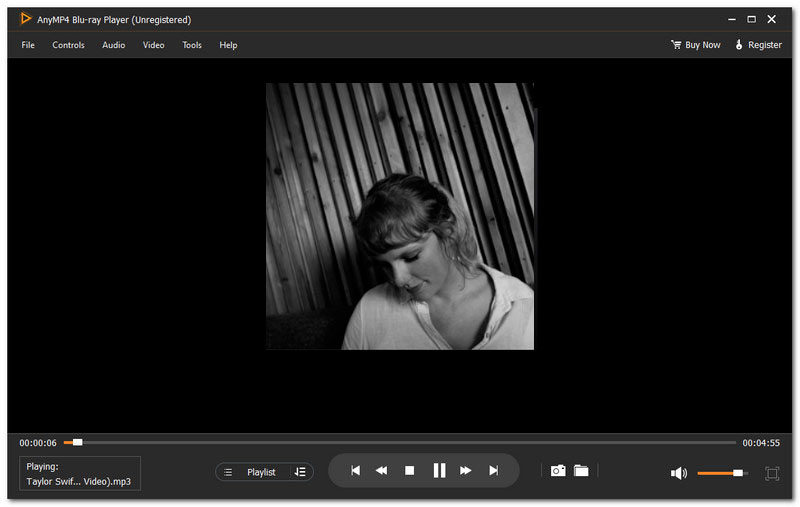This screenshot has height=507, width=800.
Task: Click elapsed time 00:00:06
Action: [38, 443]
